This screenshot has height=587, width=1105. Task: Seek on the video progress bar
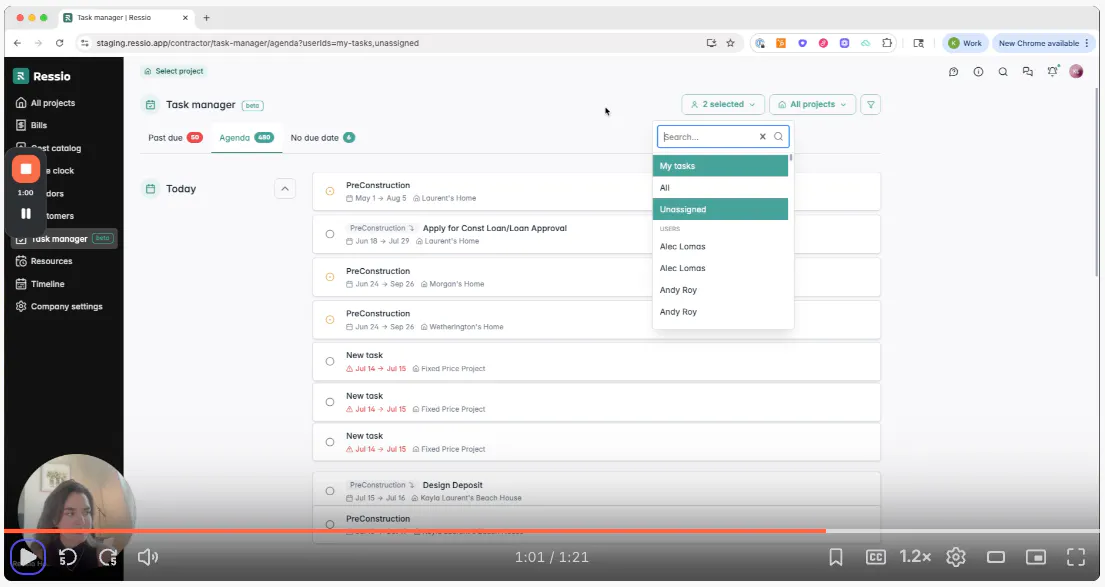tap(552, 531)
